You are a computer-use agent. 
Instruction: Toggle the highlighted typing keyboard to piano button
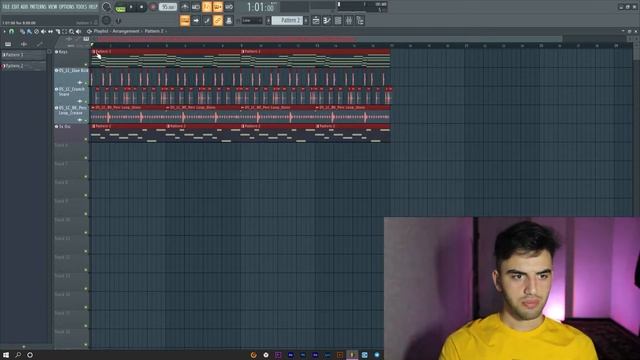185,20
